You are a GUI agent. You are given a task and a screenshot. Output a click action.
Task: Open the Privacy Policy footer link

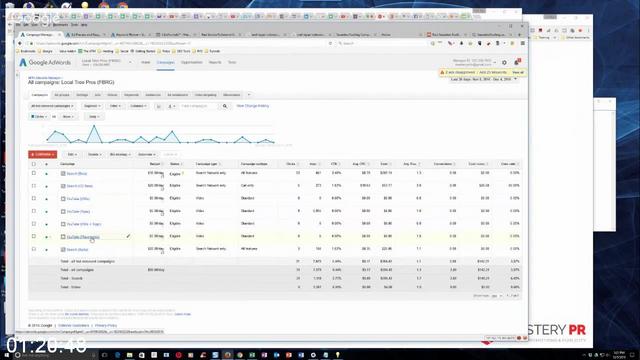click(106, 326)
